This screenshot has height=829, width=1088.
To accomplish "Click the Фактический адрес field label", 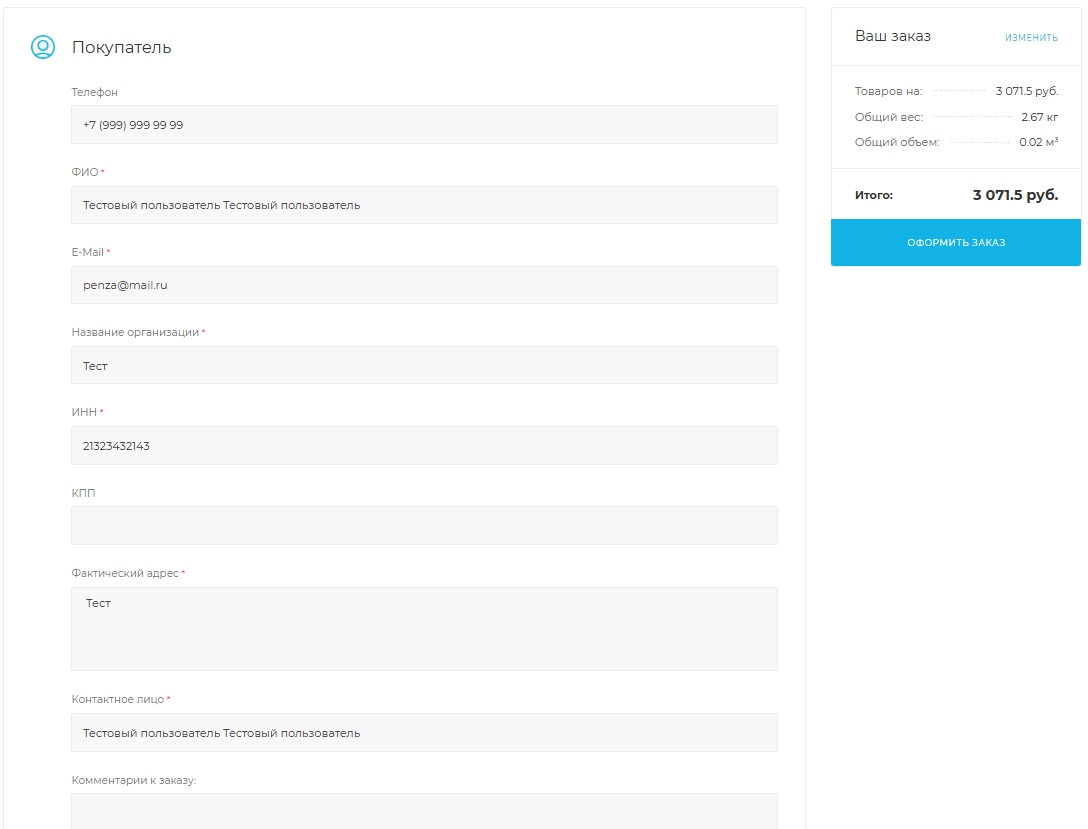I will [x=125, y=573].
